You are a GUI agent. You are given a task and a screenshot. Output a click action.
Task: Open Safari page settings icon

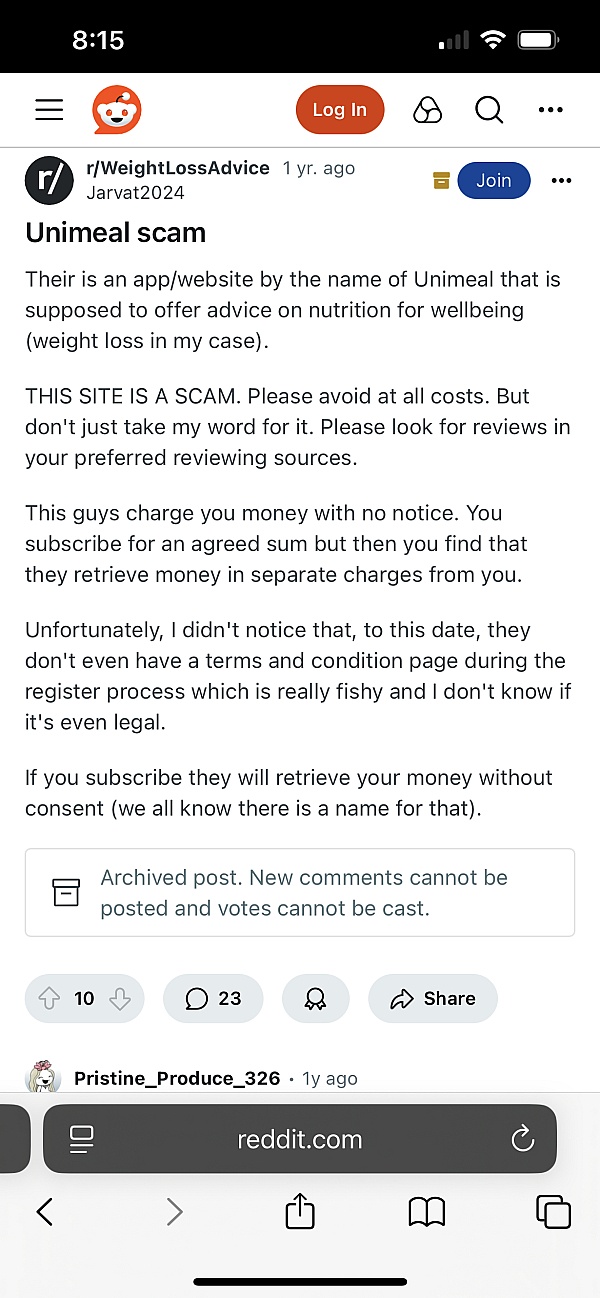point(81,1138)
